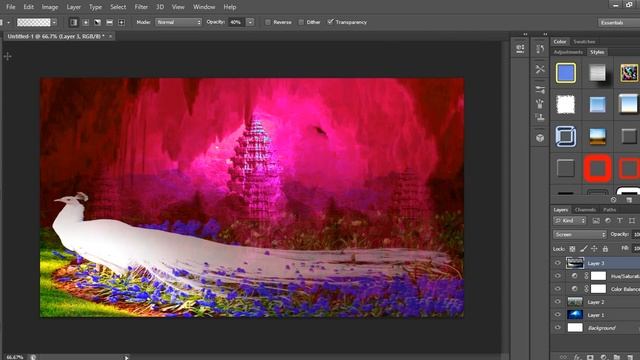Click the link layers icon
640x360 pixels.
click(564, 357)
